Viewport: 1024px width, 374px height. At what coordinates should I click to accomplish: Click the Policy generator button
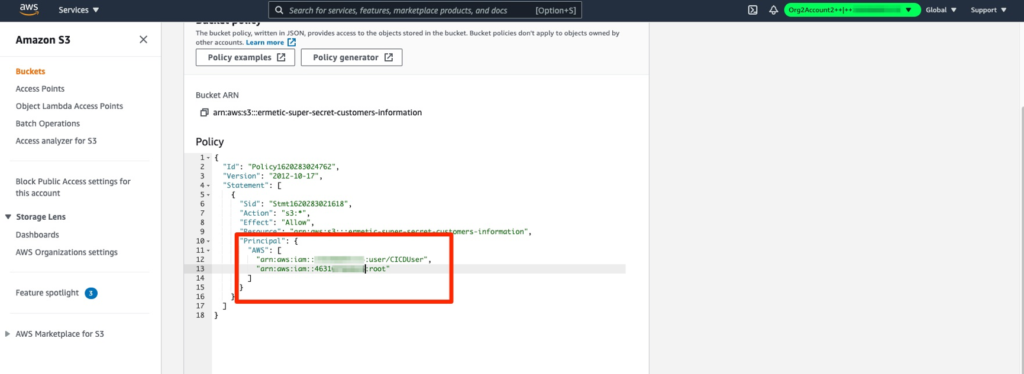click(351, 57)
